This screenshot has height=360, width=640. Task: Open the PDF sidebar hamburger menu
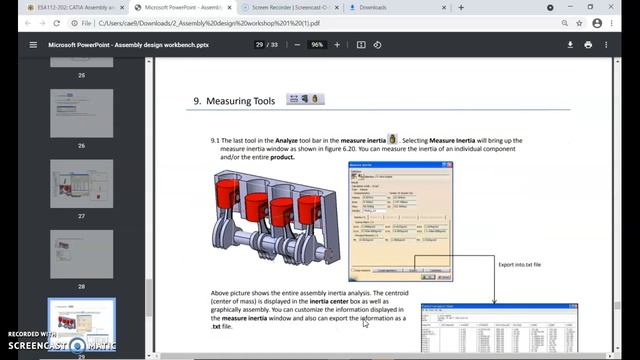33,45
